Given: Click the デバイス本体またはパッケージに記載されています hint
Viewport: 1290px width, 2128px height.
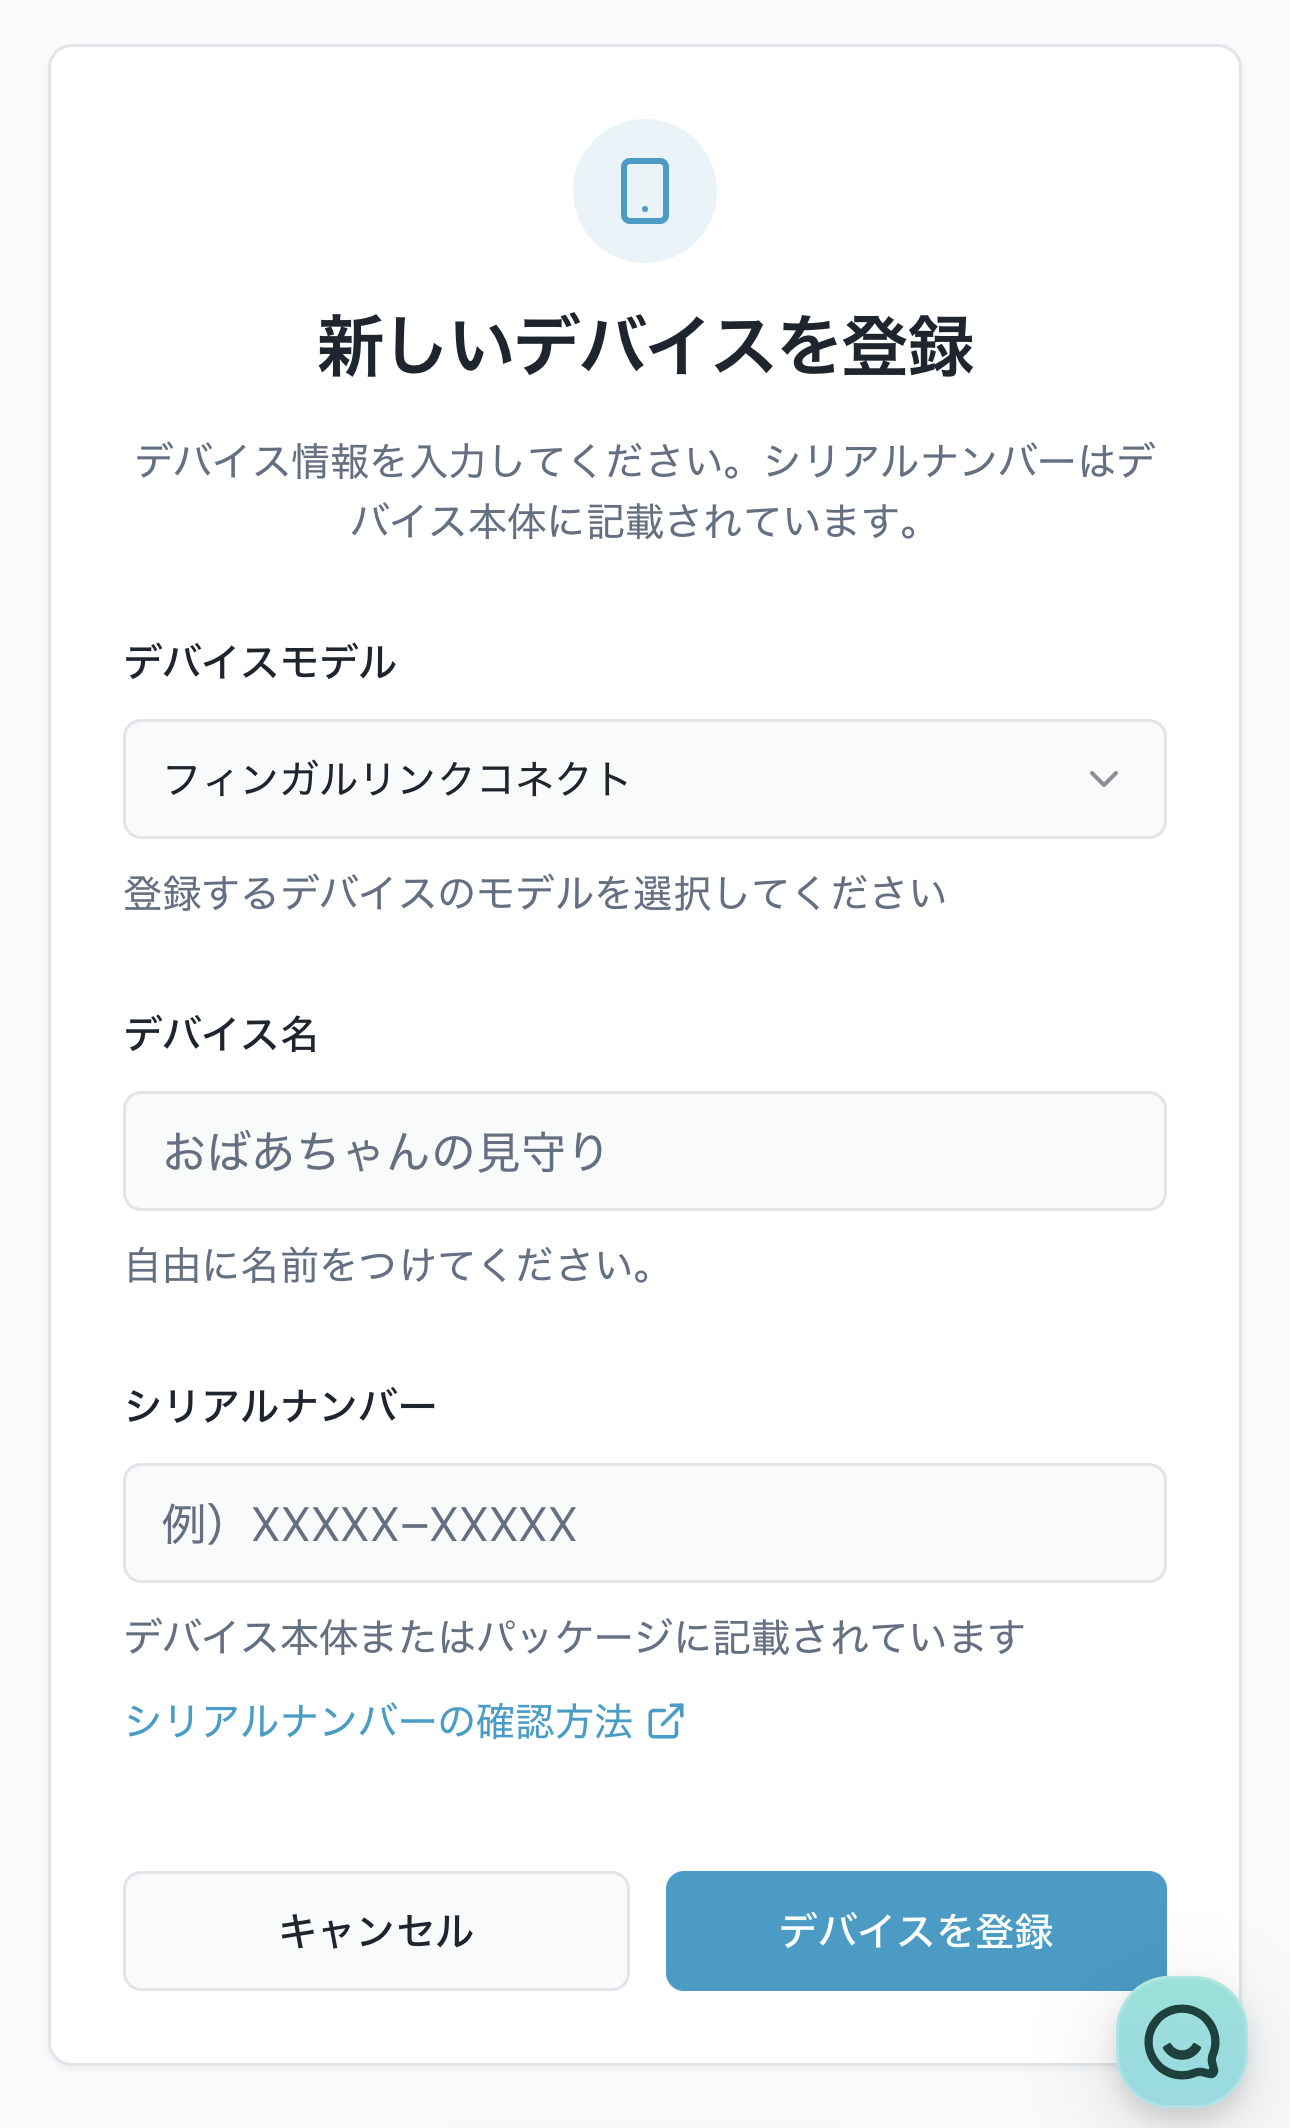Looking at the screenshot, I should (x=574, y=1637).
